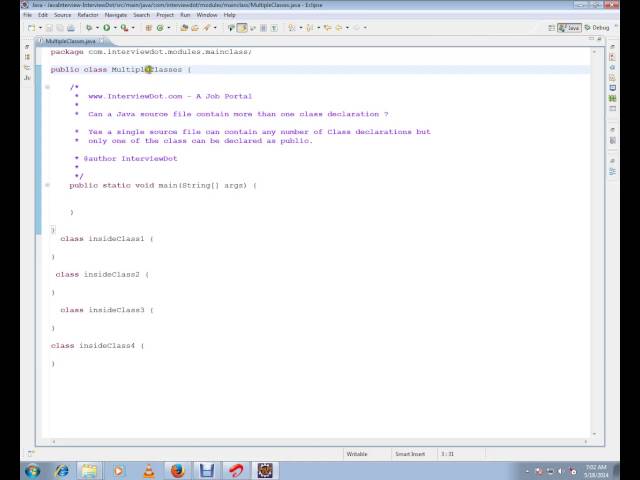Open Internet Explorer from the taskbar

[x=62, y=471]
